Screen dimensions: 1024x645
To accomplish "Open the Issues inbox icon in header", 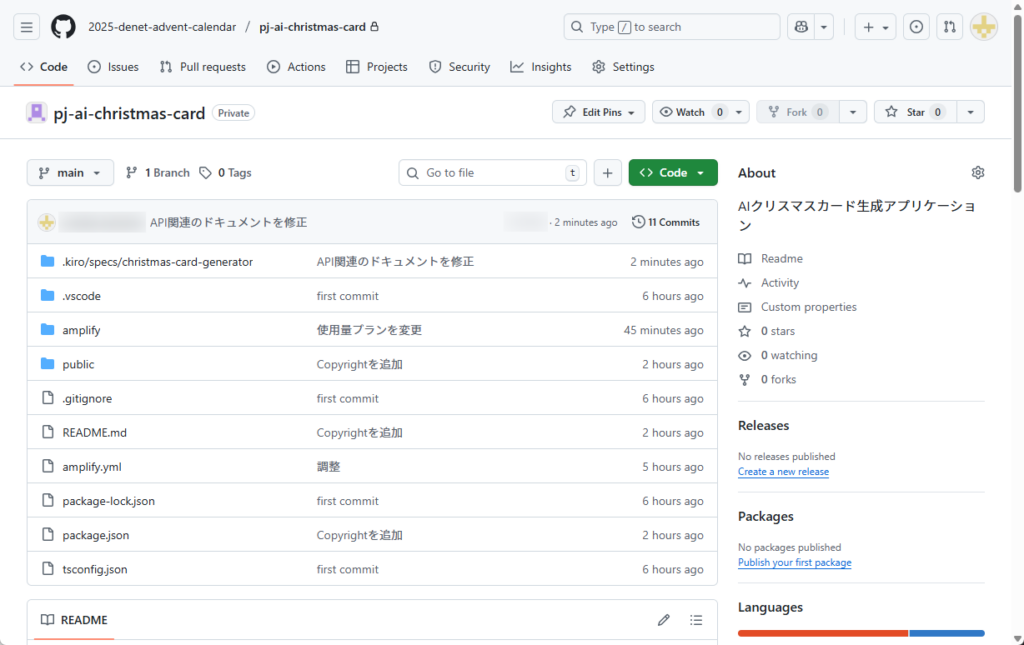I will click(x=916, y=27).
